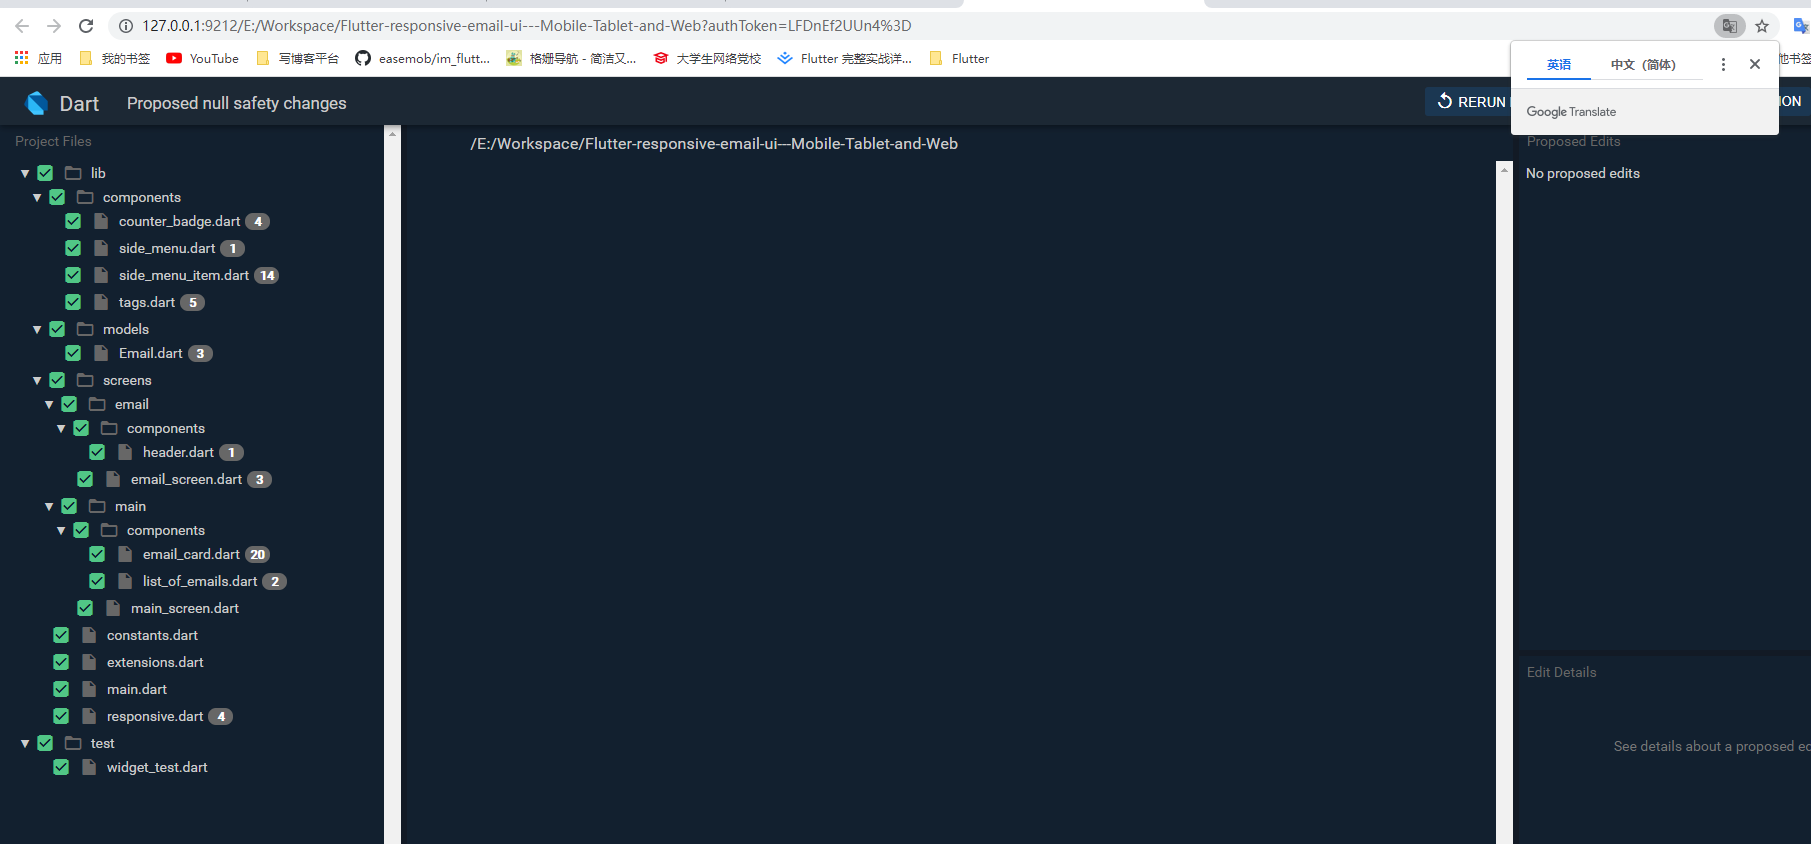Open the 写博客平台 bookmark folder

[298, 58]
